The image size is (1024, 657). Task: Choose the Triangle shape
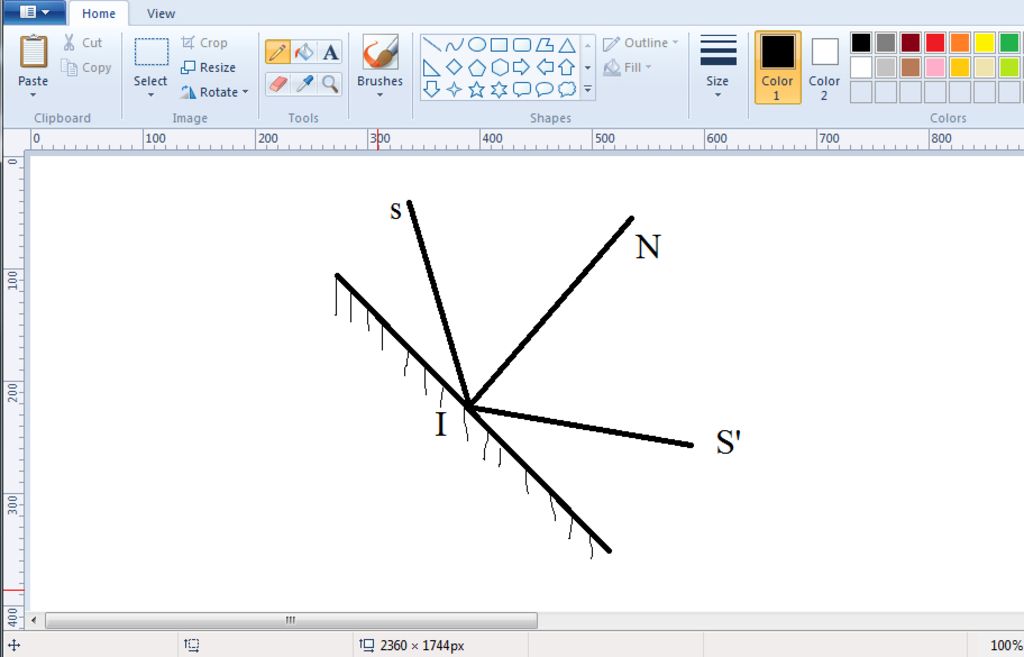pos(567,45)
